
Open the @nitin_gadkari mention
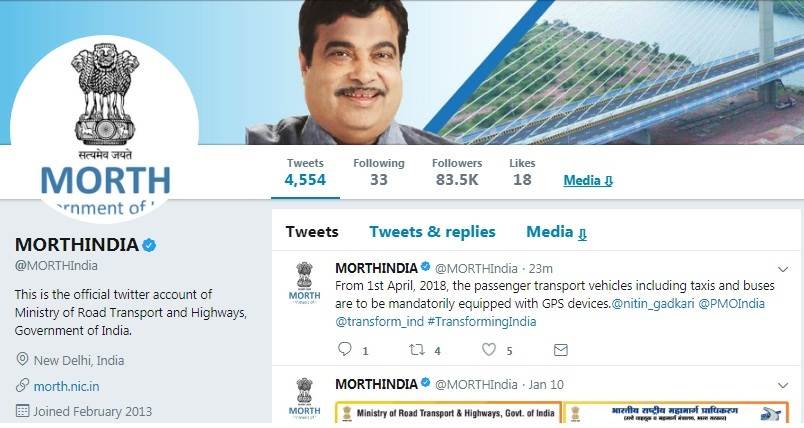[653, 303]
